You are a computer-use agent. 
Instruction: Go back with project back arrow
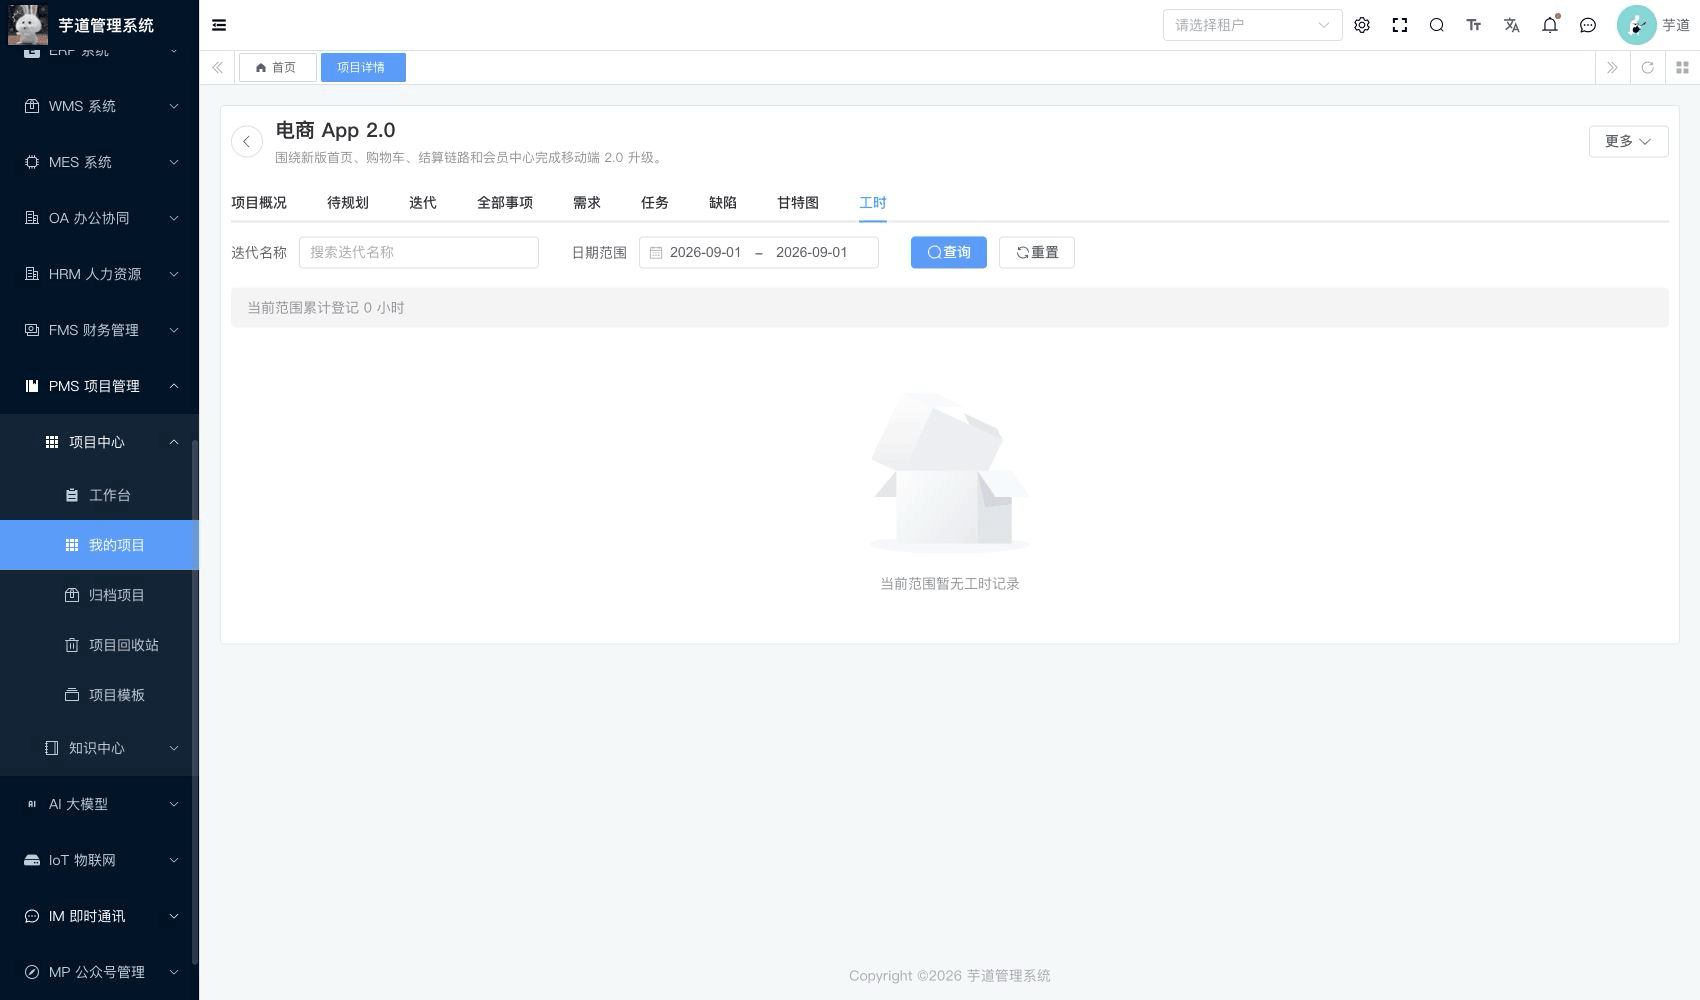pos(247,142)
